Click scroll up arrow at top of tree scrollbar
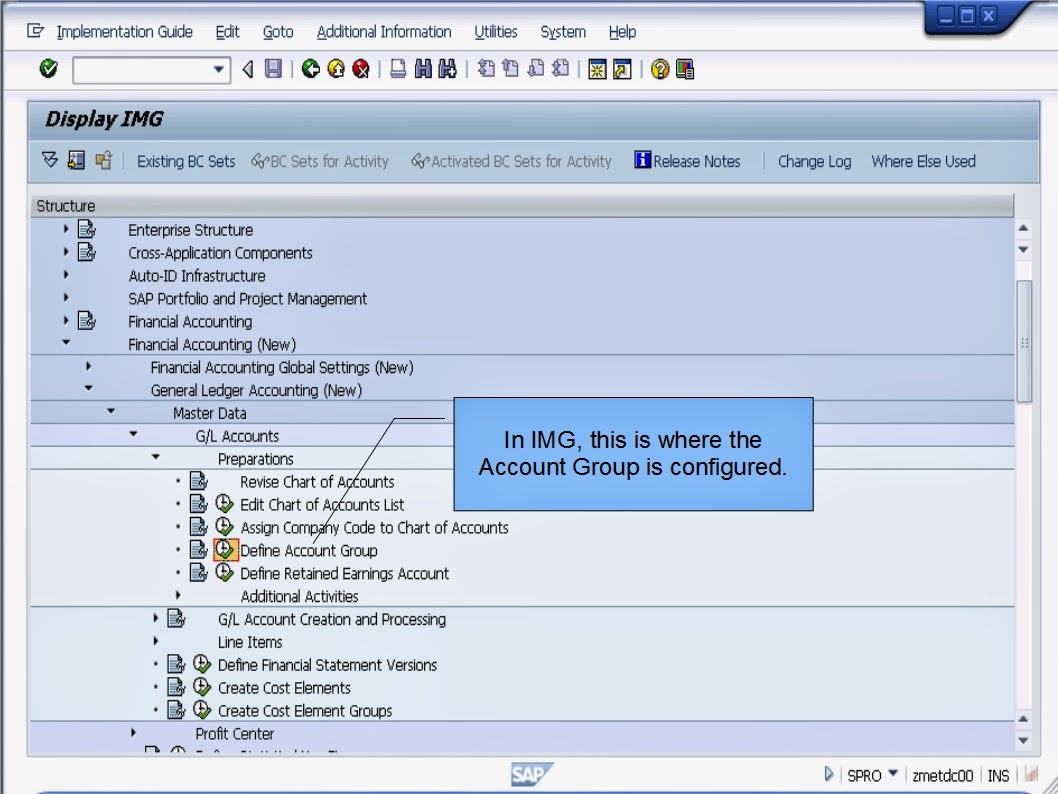The image size is (1058, 794). point(1024,228)
